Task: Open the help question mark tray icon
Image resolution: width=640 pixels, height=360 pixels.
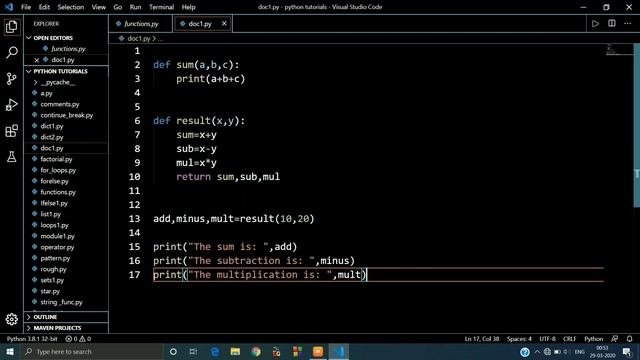Action: [x=525, y=351]
